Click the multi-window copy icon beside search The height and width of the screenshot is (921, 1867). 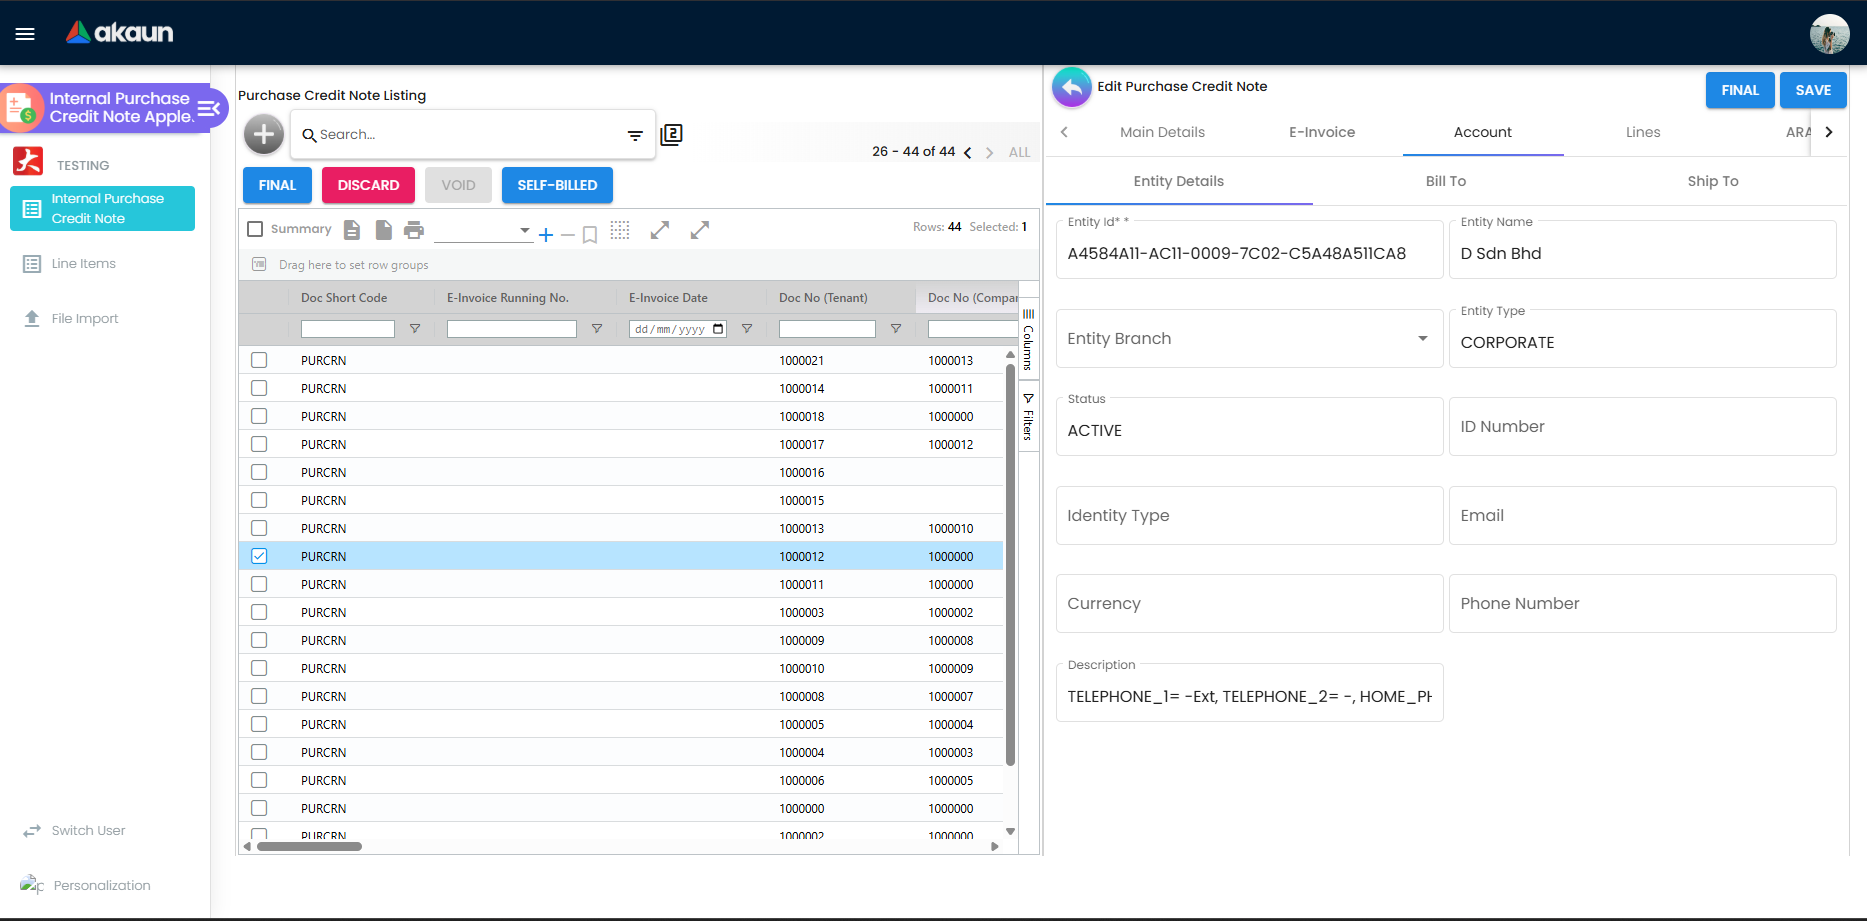pos(672,134)
